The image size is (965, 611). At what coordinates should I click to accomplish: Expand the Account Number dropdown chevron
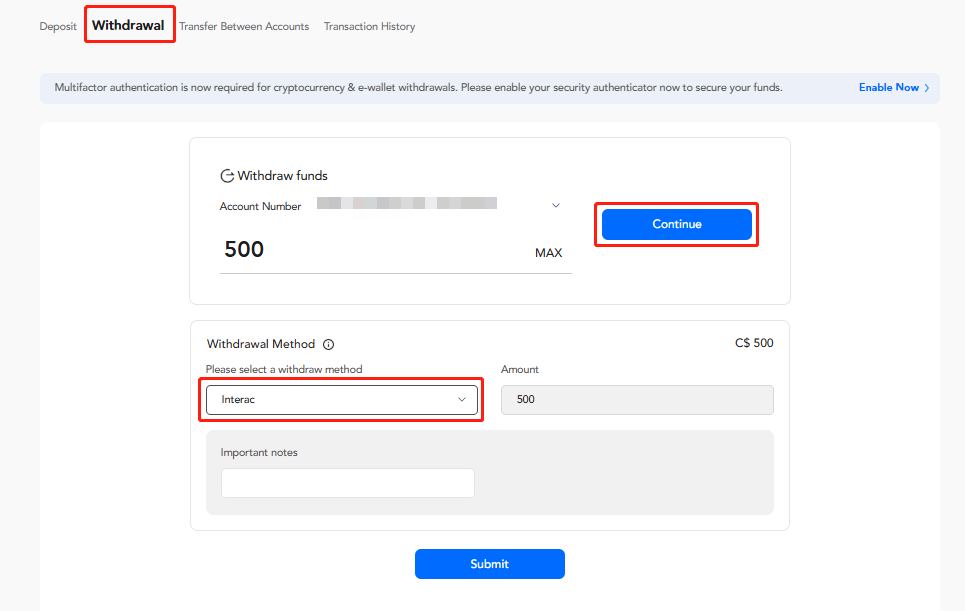coord(556,206)
